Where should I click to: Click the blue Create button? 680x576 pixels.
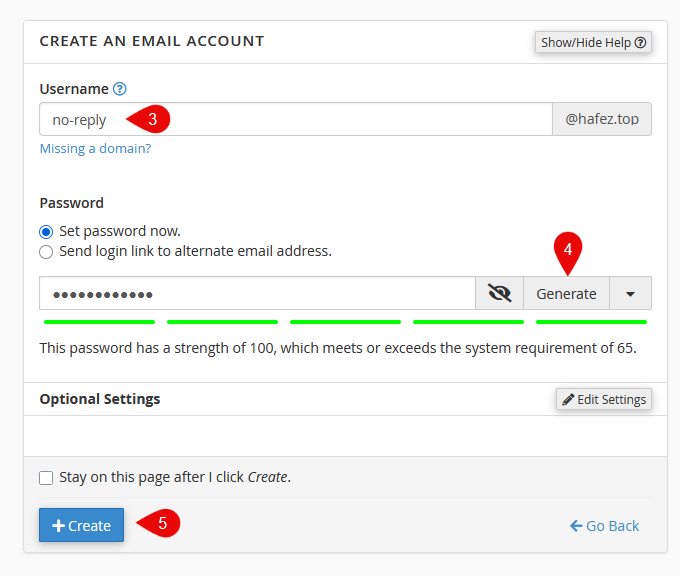[82, 525]
